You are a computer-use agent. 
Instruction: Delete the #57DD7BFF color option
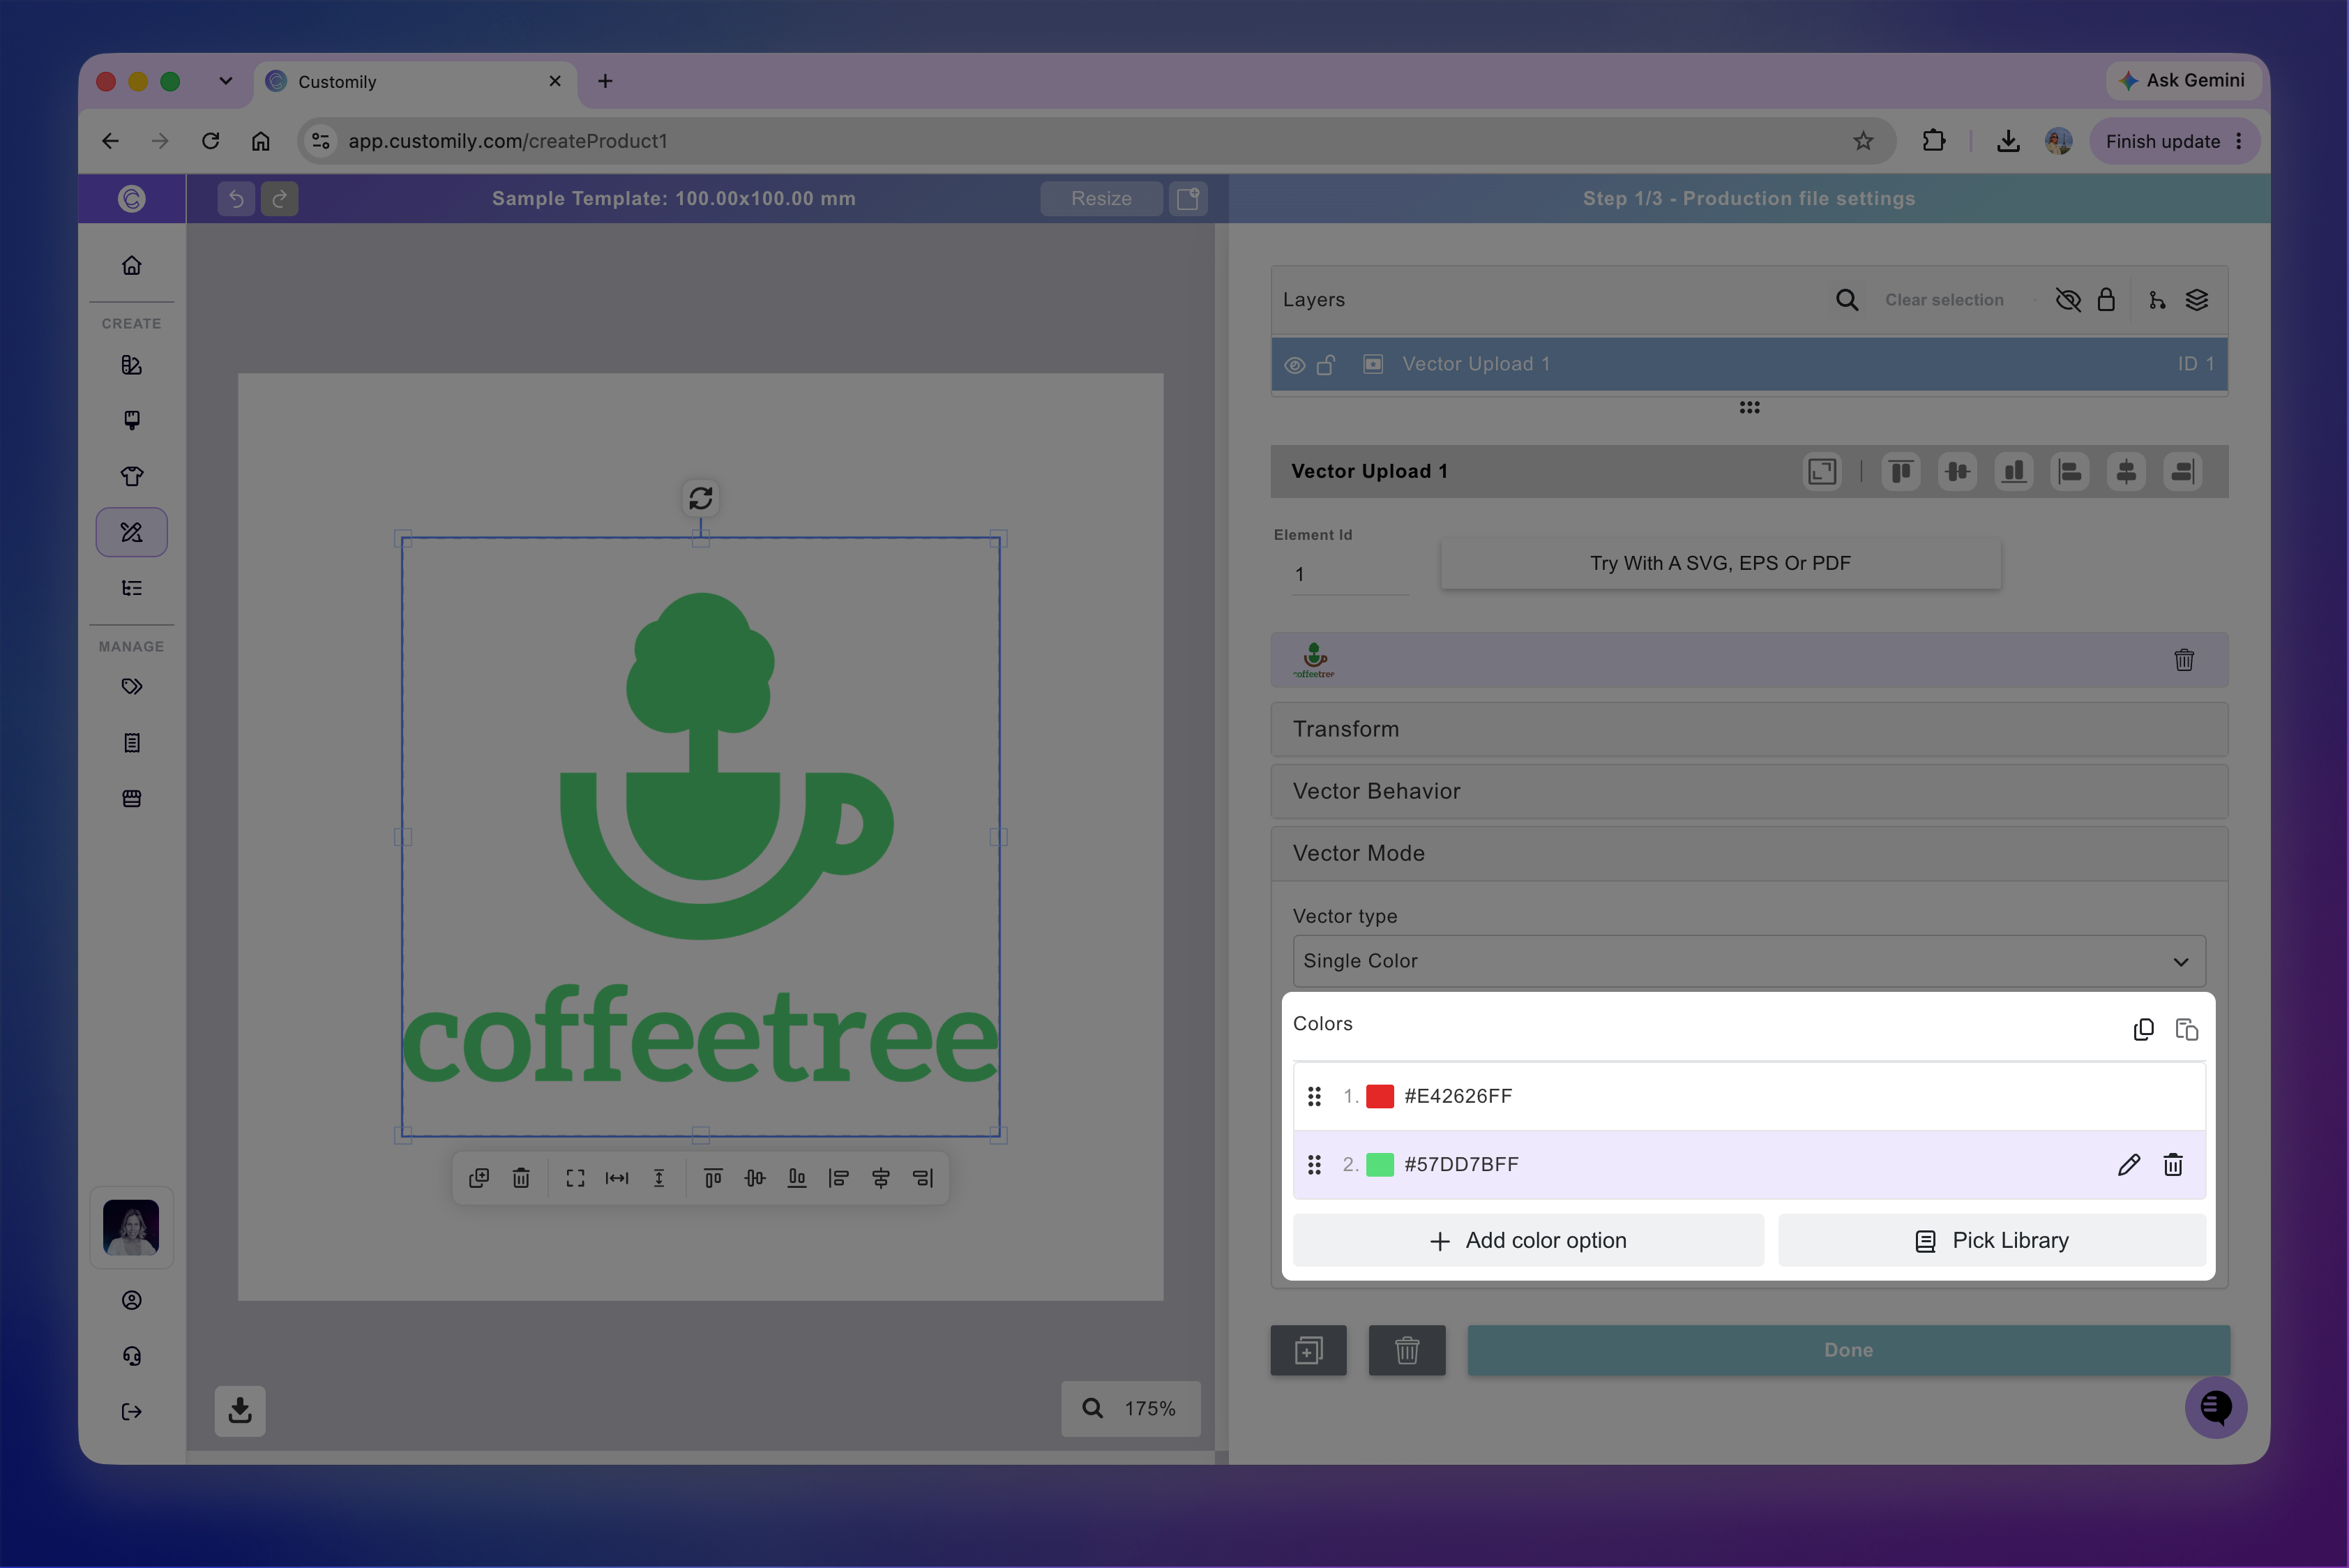coord(2173,1164)
